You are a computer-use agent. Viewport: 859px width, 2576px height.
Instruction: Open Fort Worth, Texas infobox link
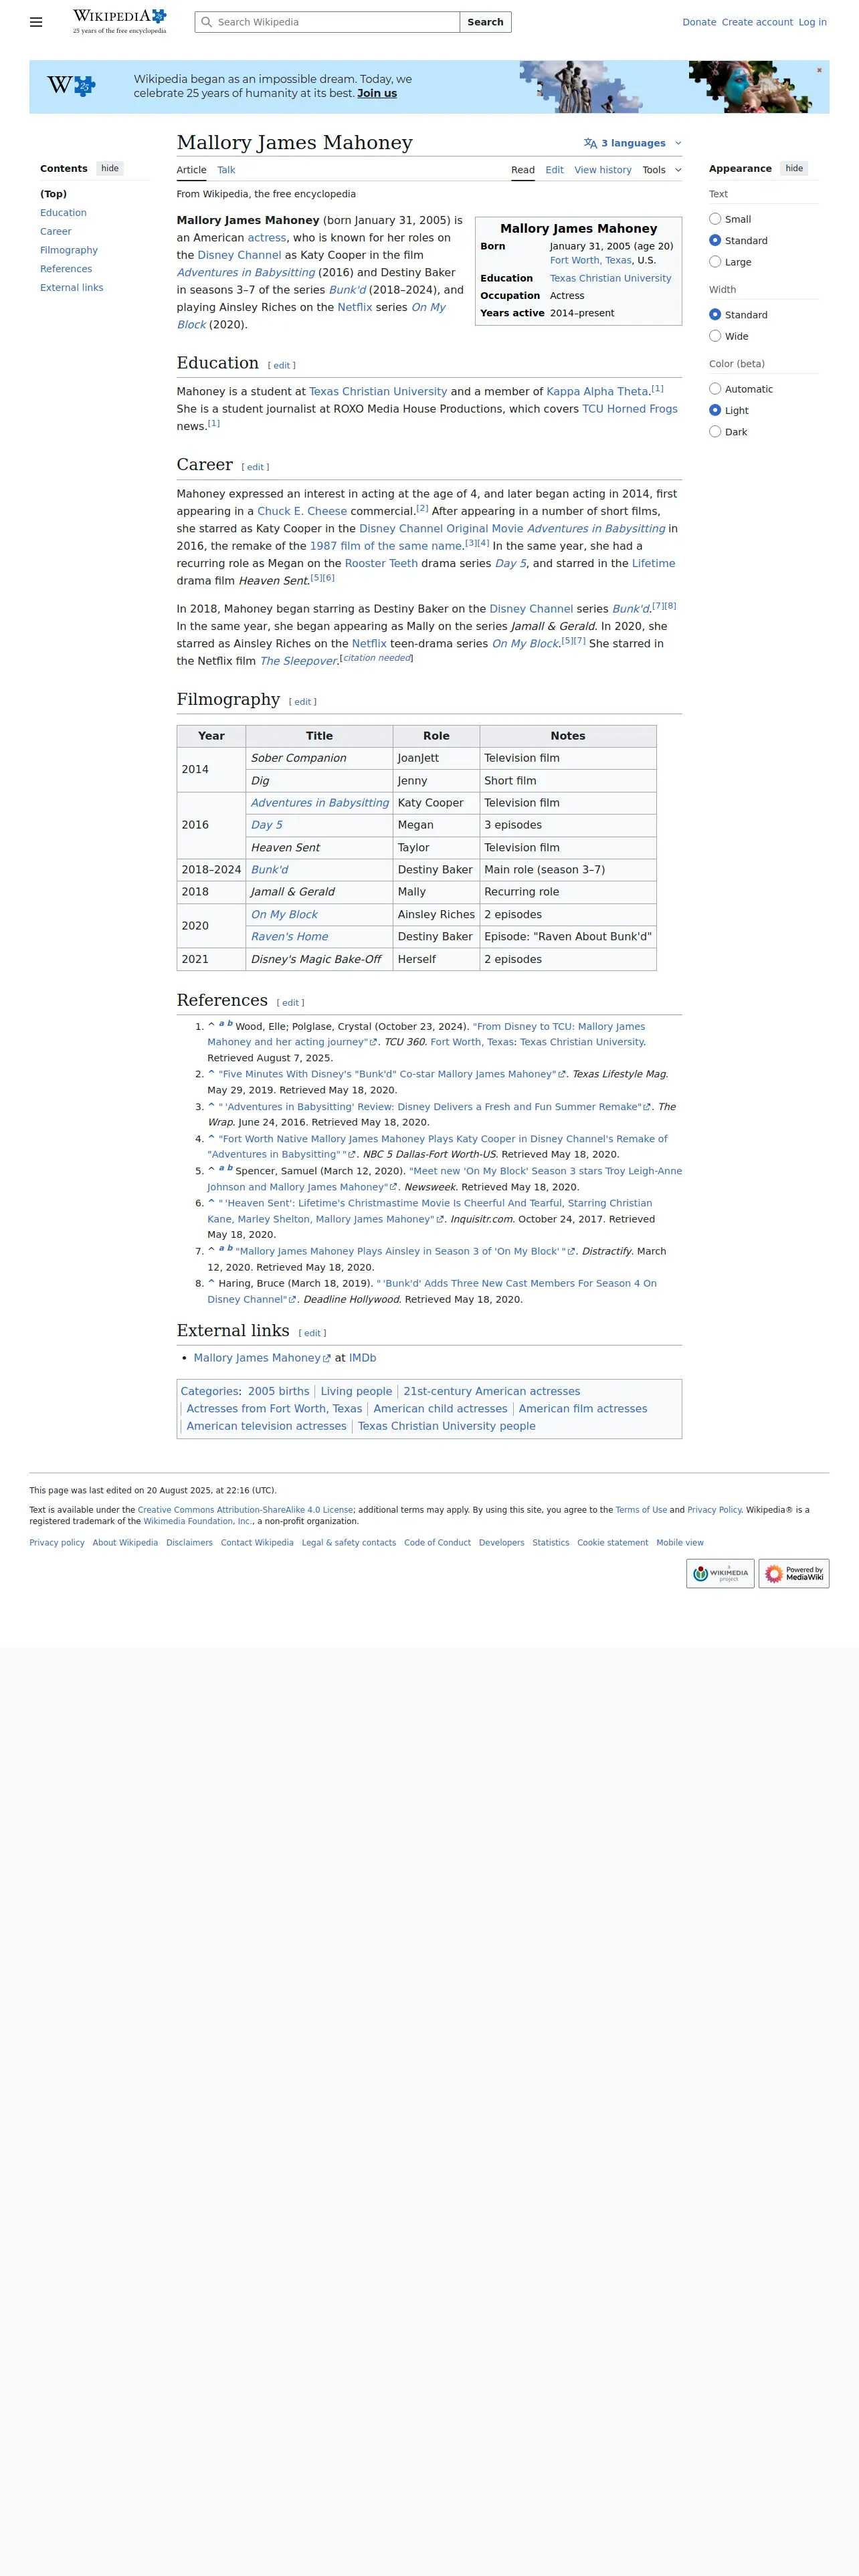coord(590,260)
